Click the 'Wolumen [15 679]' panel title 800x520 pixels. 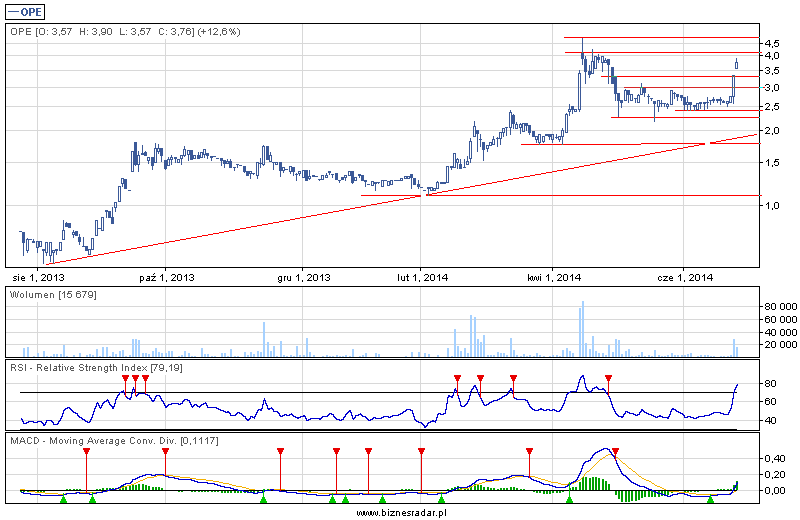[53, 295]
